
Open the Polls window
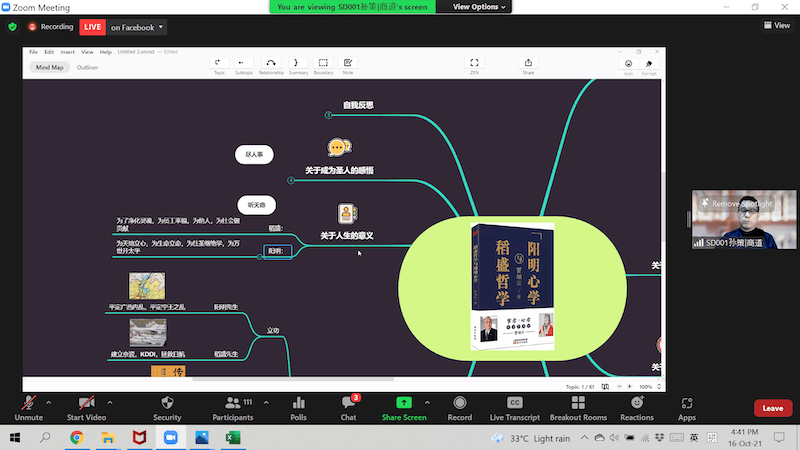click(298, 406)
